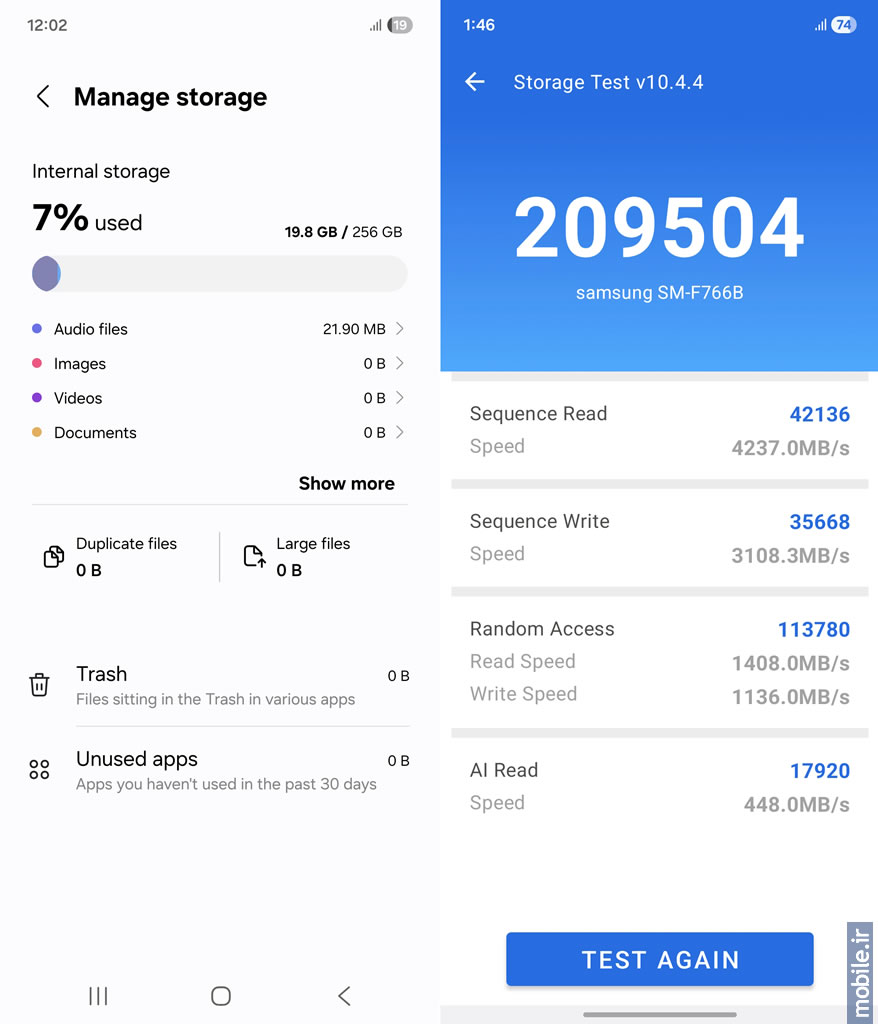Tap the Back navigation button

(344, 996)
